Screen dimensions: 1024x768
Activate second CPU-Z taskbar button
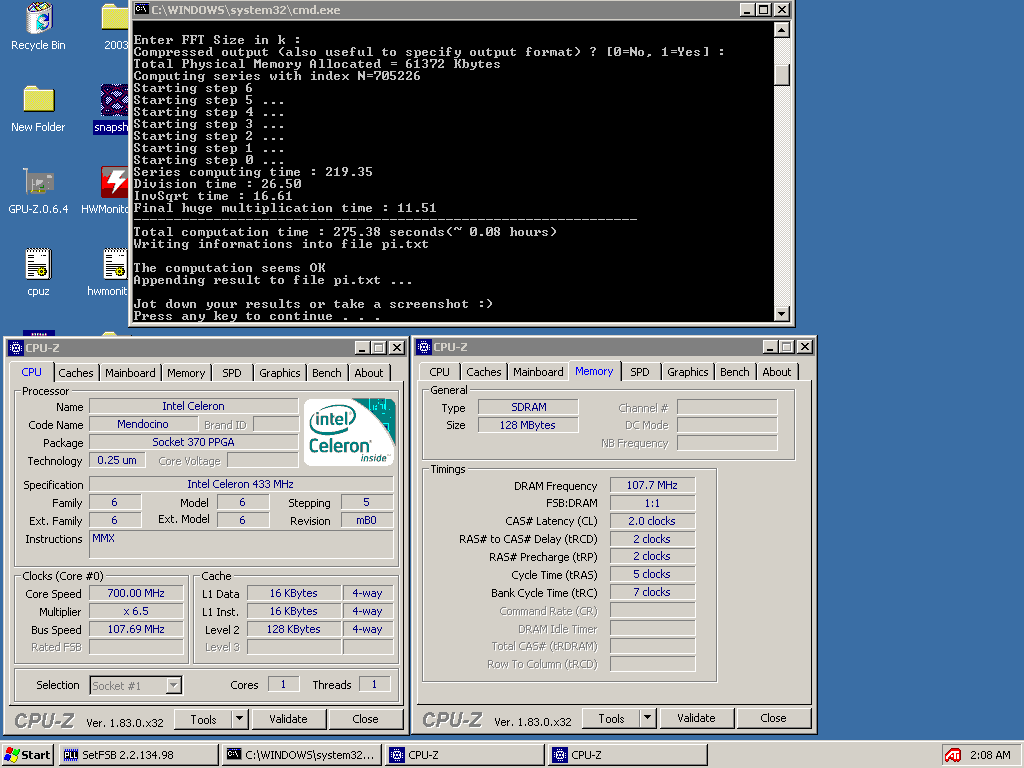(x=628, y=755)
